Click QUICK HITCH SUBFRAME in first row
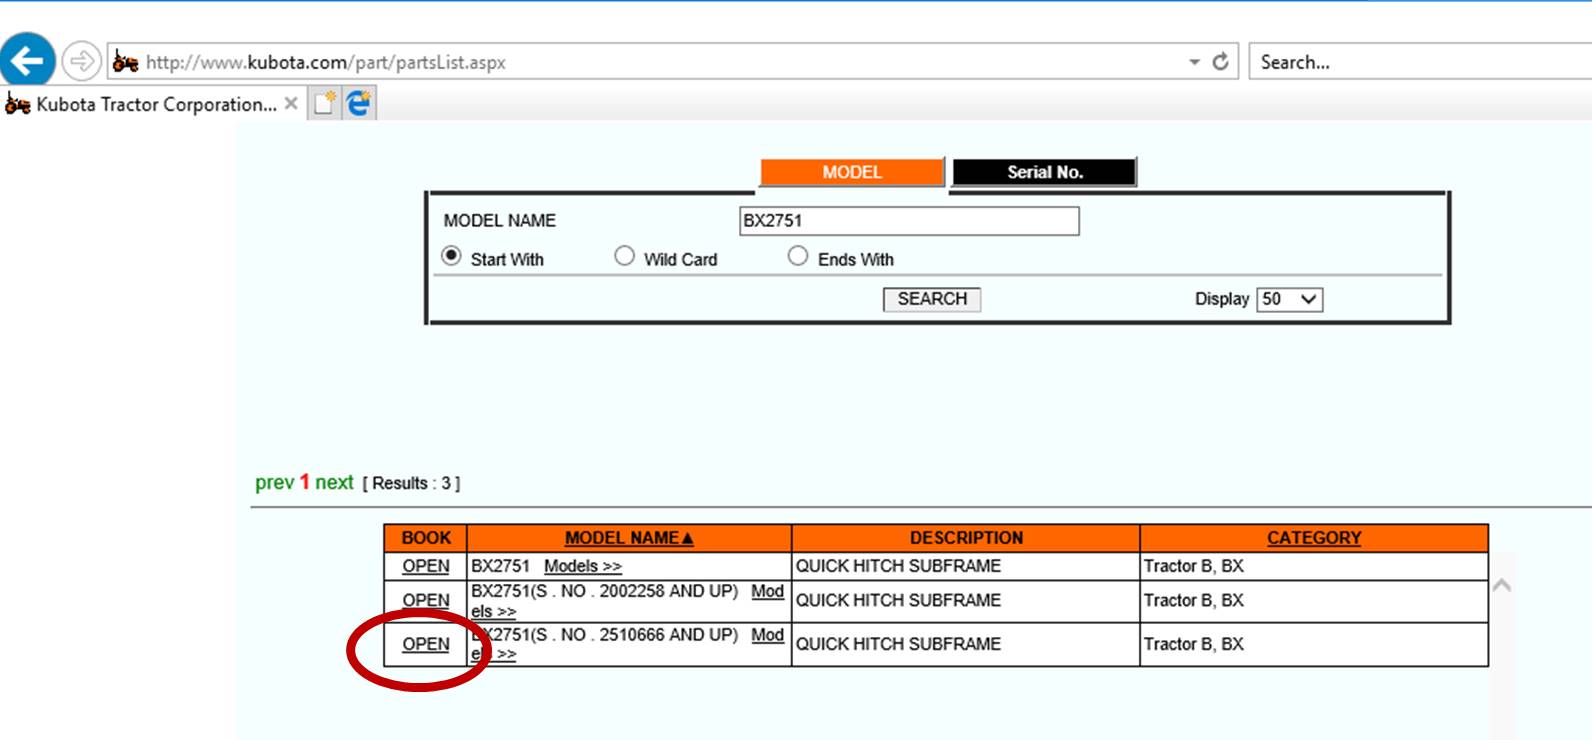Image resolution: width=1592 pixels, height=740 pixels. pyautogui.click(x=898, y=566)
